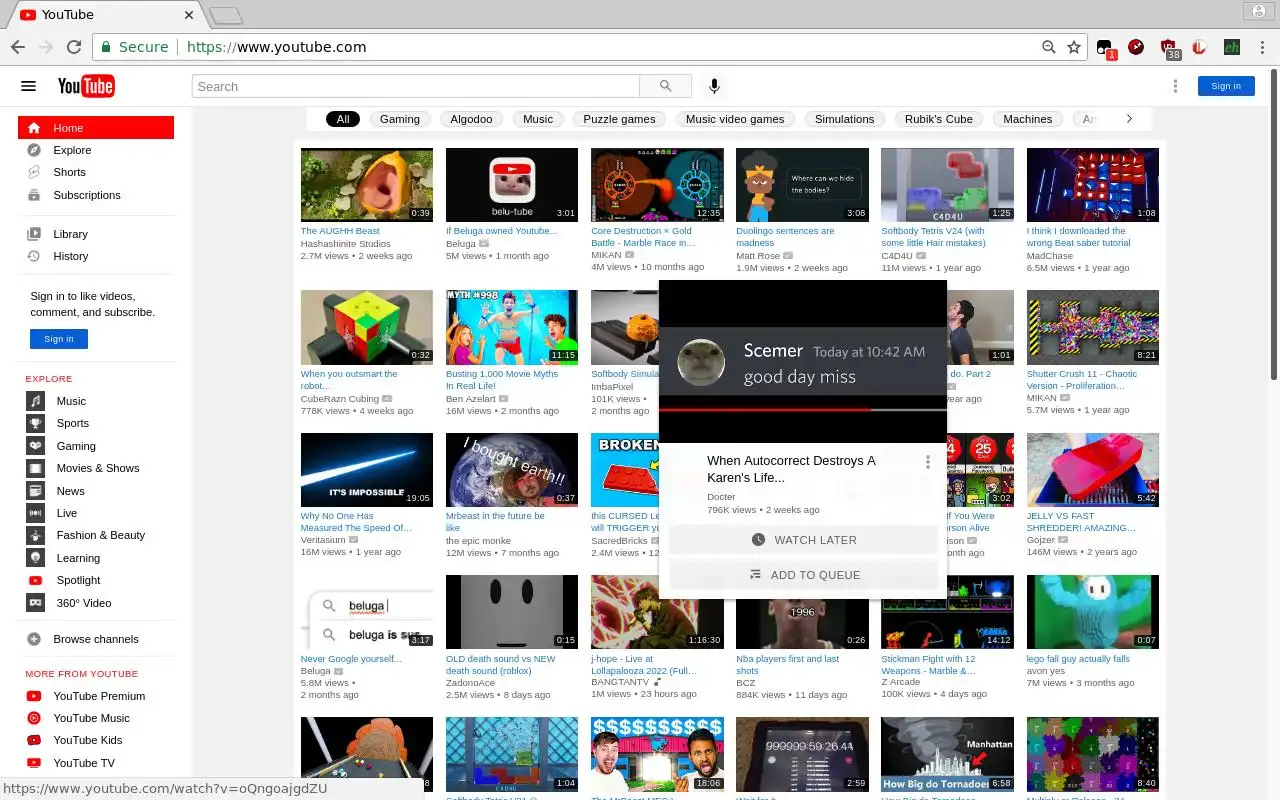Click the Gaming icon in sidebar
The height and width of the screenshot is (800, 1280).
pos(36,446)
